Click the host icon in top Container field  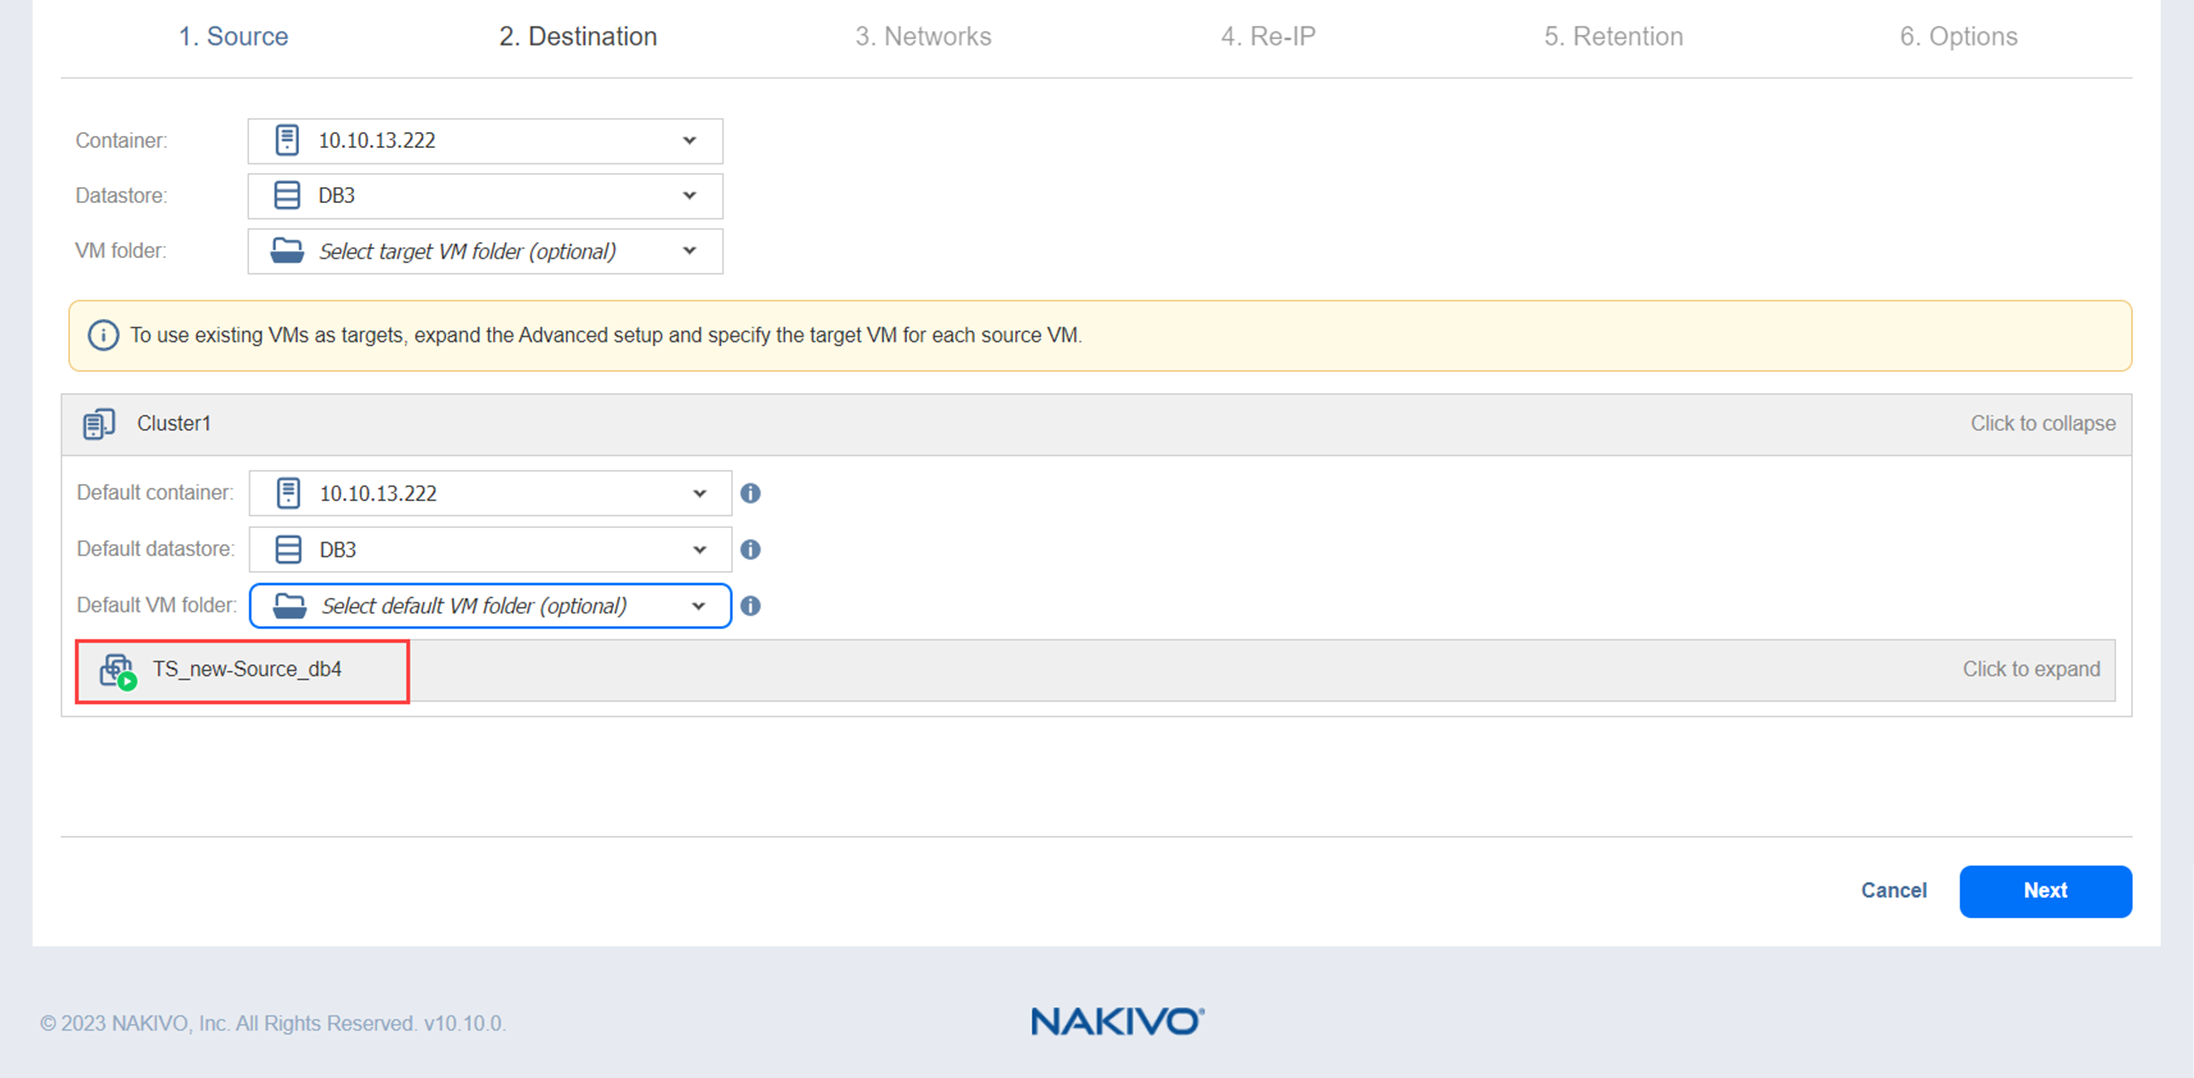pos(287,140)
